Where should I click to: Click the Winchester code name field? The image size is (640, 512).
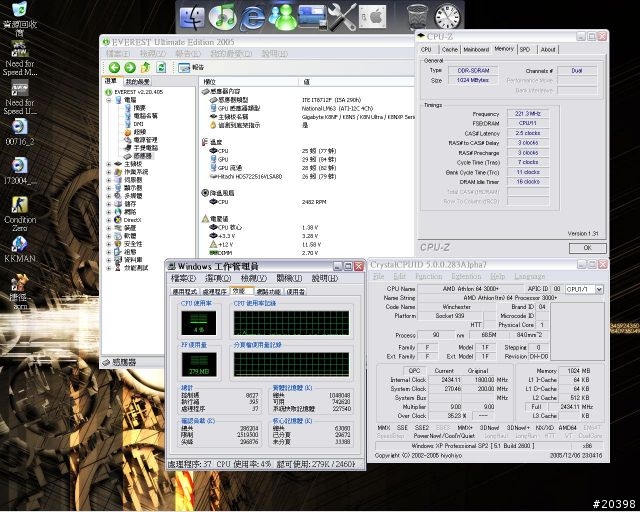[x=456, y=307]
